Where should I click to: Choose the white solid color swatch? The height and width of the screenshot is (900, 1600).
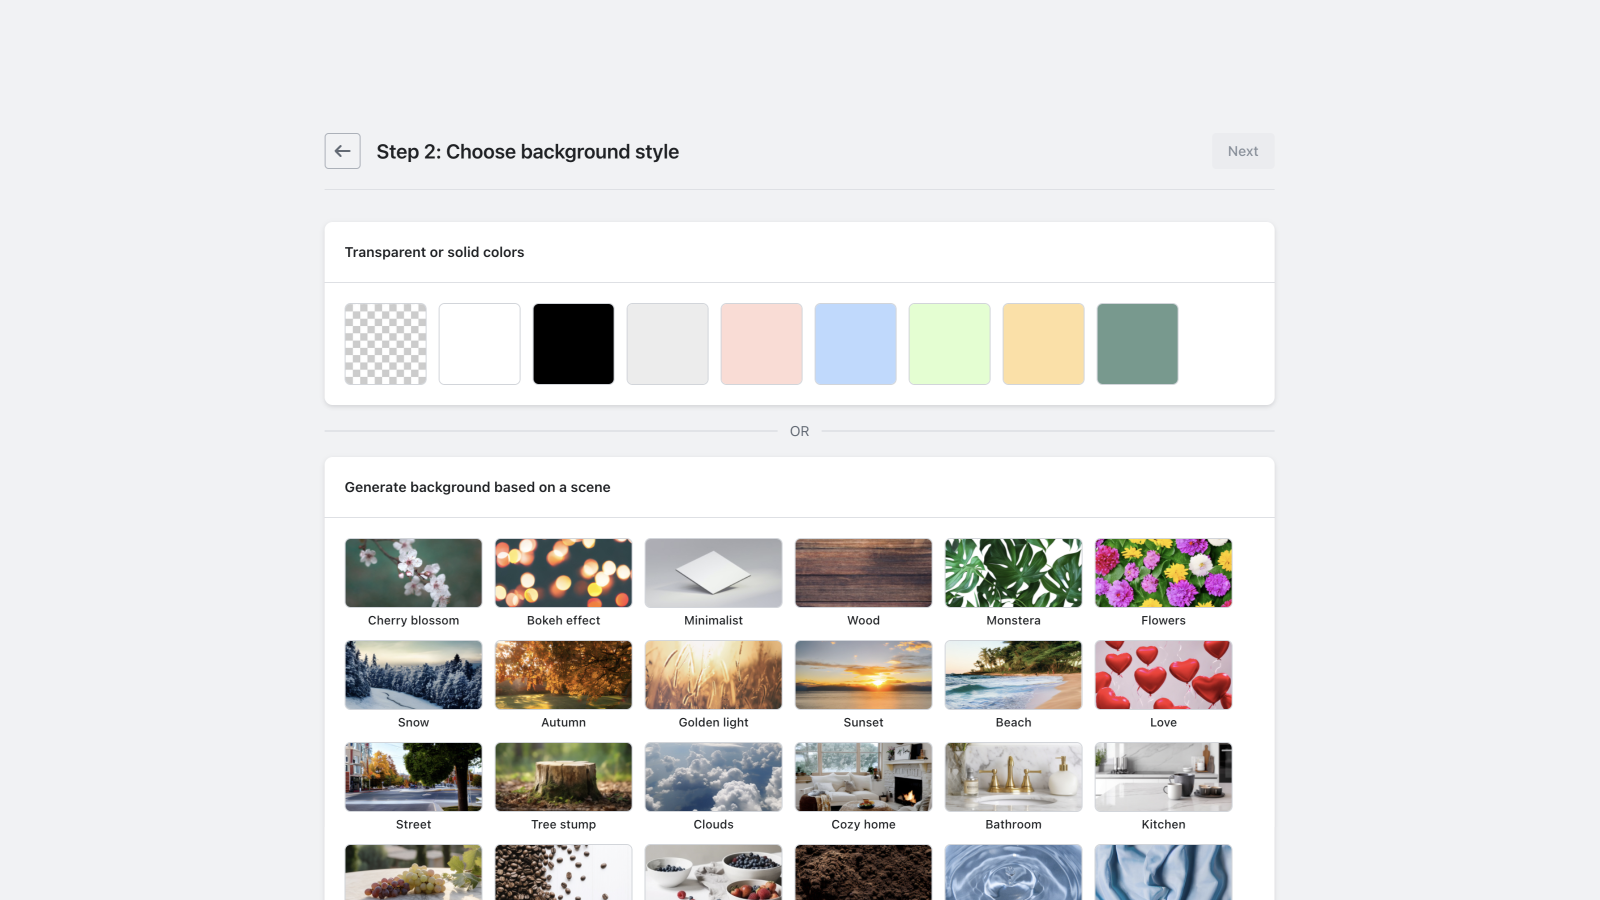click(x=480, y=344)
